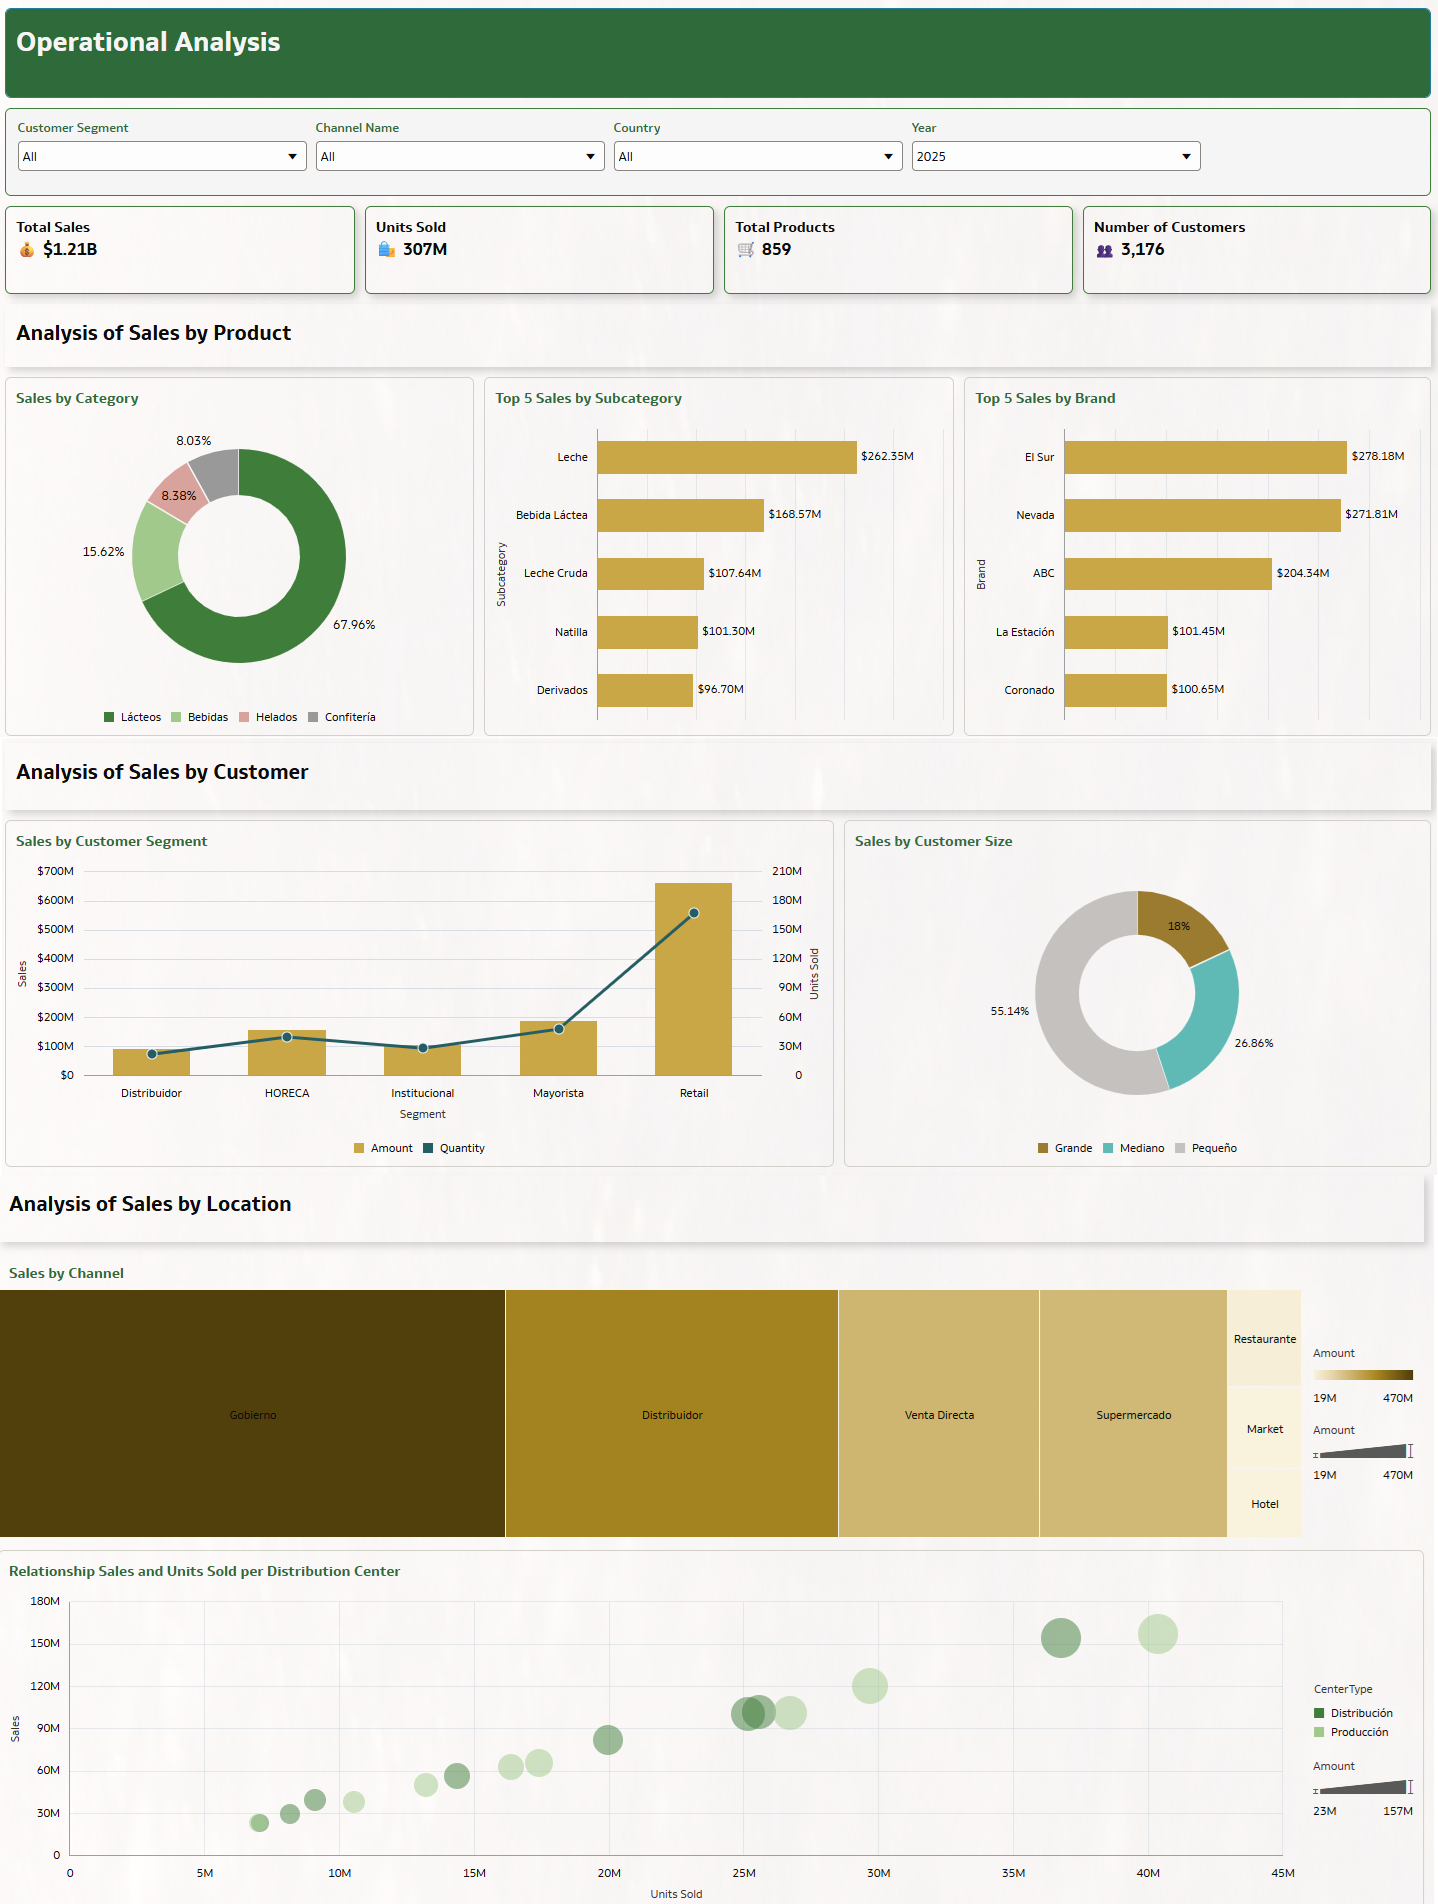1438x1904 pixels.
Task: Open the Year dropdown showing 2025
Action: (1056, 156)
